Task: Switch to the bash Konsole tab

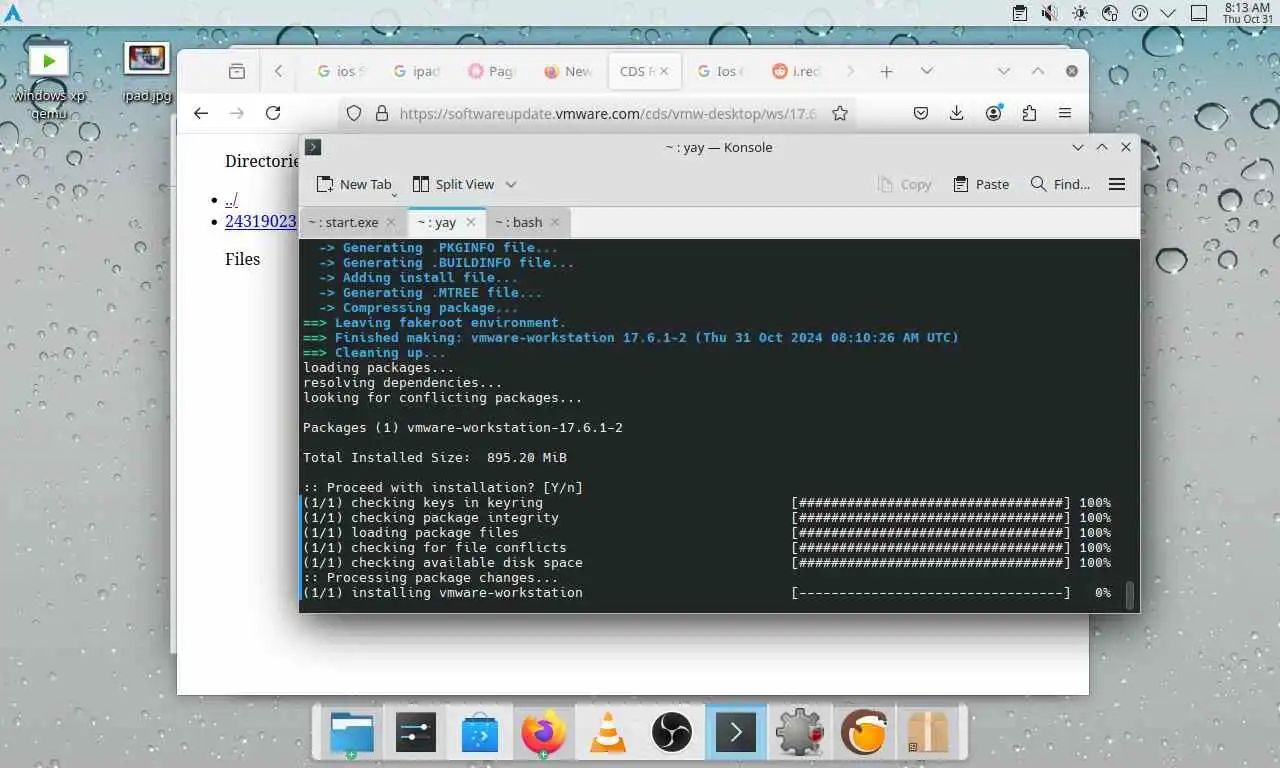Action: point(519,222)
